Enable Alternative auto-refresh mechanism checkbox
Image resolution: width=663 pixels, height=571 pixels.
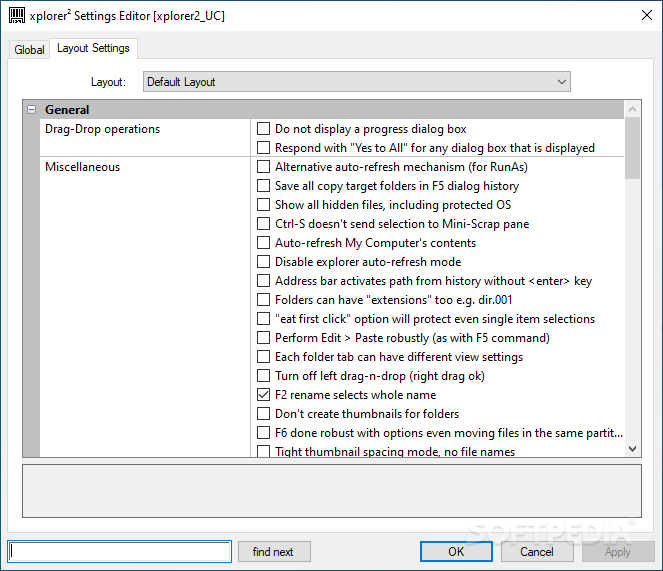263,167
